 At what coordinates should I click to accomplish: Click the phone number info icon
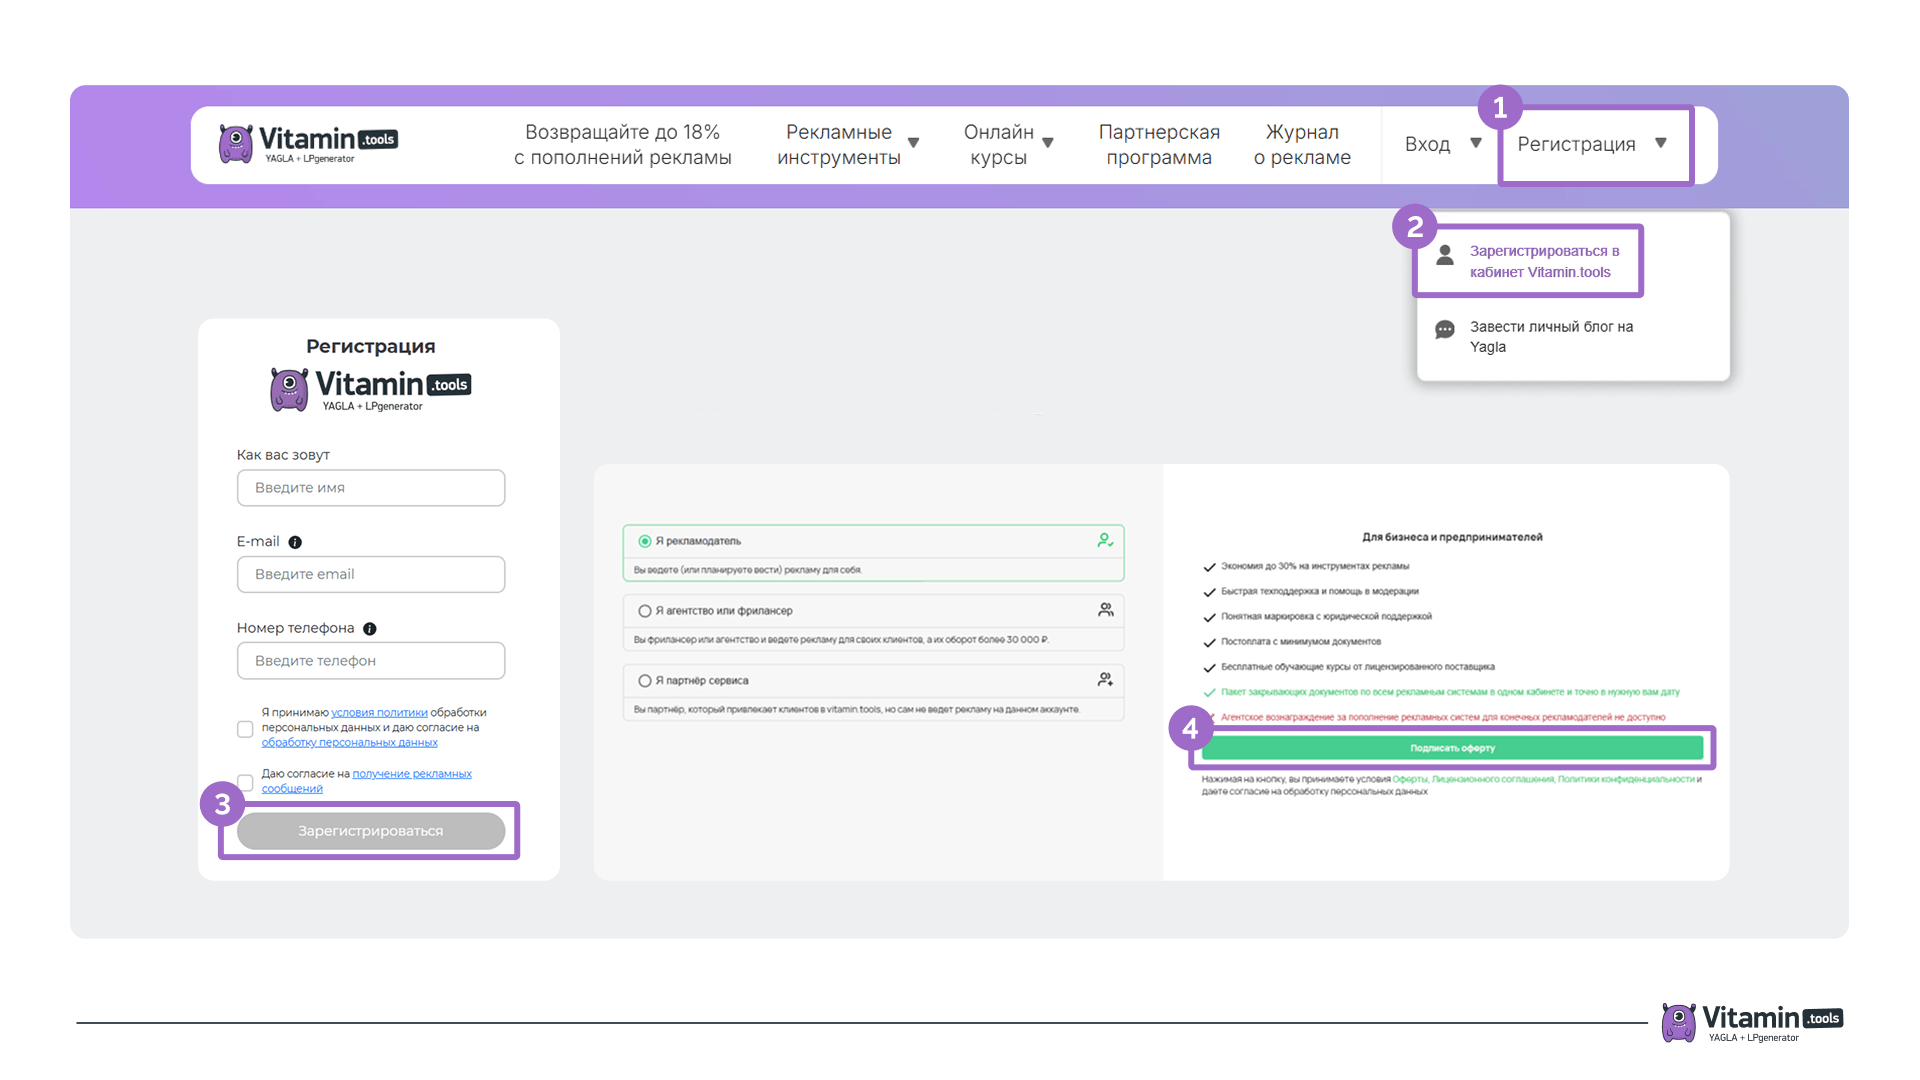[x=370, y=629]
